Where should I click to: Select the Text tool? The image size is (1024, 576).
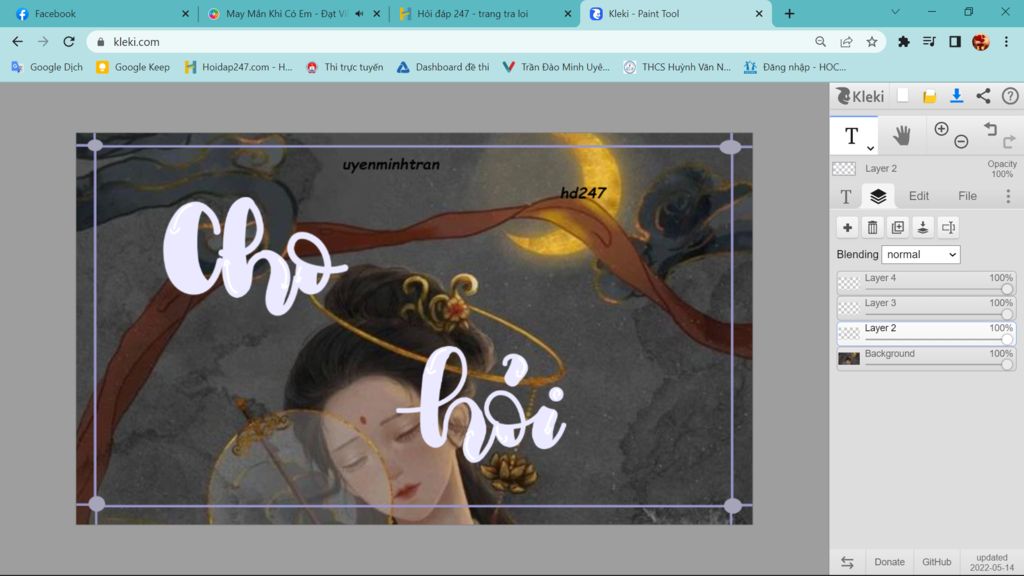pyautogui.click(x=851, y=136)
